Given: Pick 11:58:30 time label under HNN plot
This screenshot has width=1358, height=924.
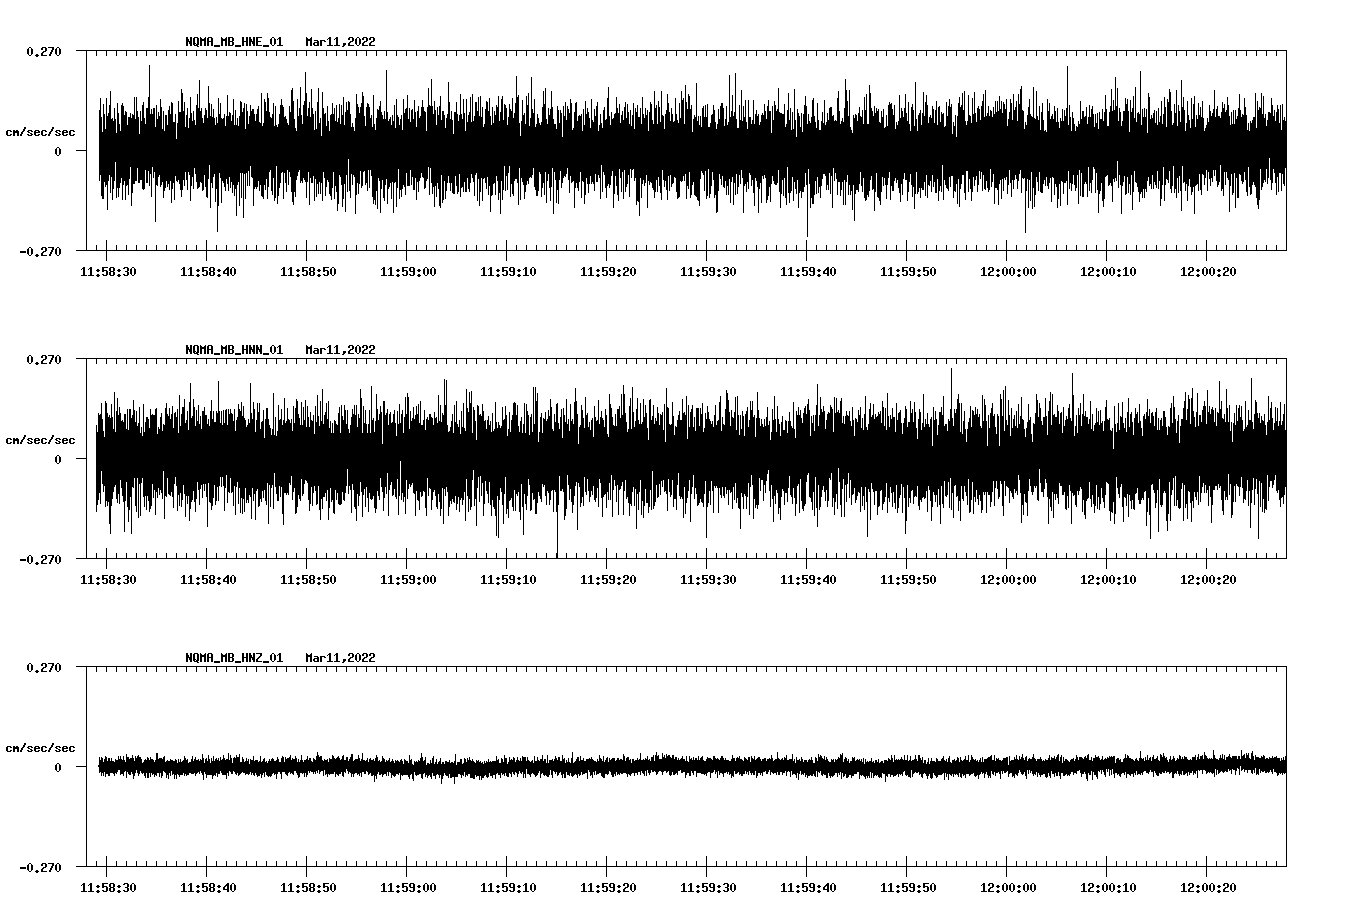Looking at the screenshot, I should [108, 580].
